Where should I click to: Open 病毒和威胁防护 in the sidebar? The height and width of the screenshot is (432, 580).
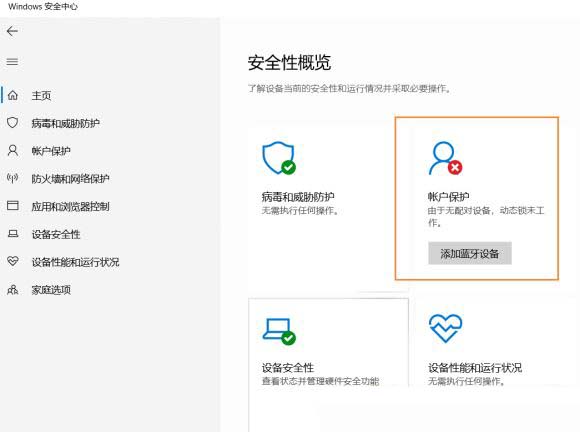coord(65,123)
